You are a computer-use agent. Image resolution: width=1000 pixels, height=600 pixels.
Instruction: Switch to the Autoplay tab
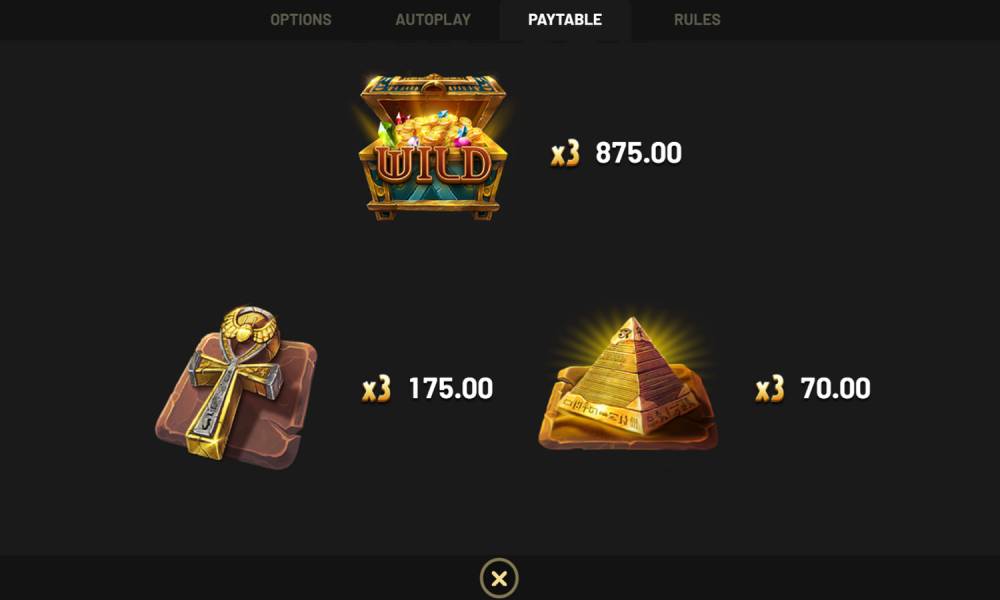click(432, 20)
